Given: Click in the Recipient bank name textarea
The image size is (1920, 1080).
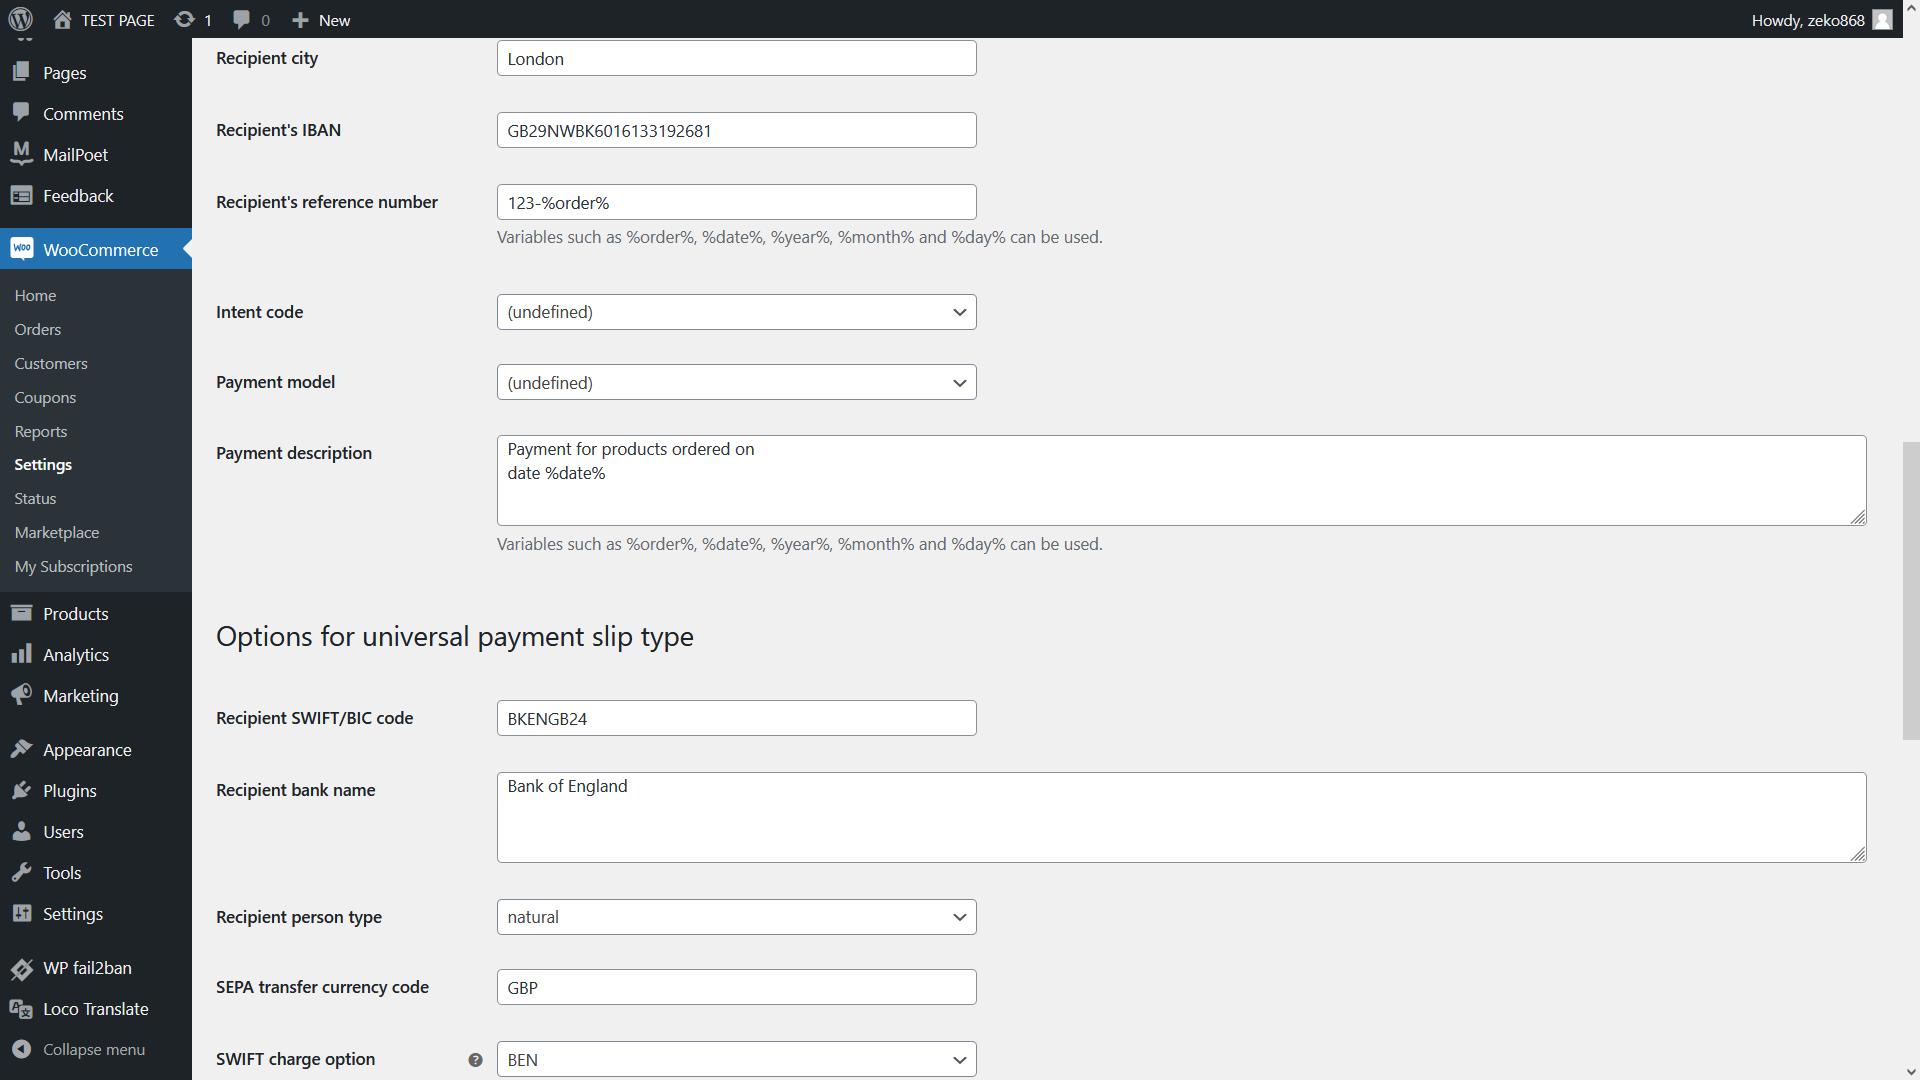Looking at the screenshot, I should [x=1181, y=817].
